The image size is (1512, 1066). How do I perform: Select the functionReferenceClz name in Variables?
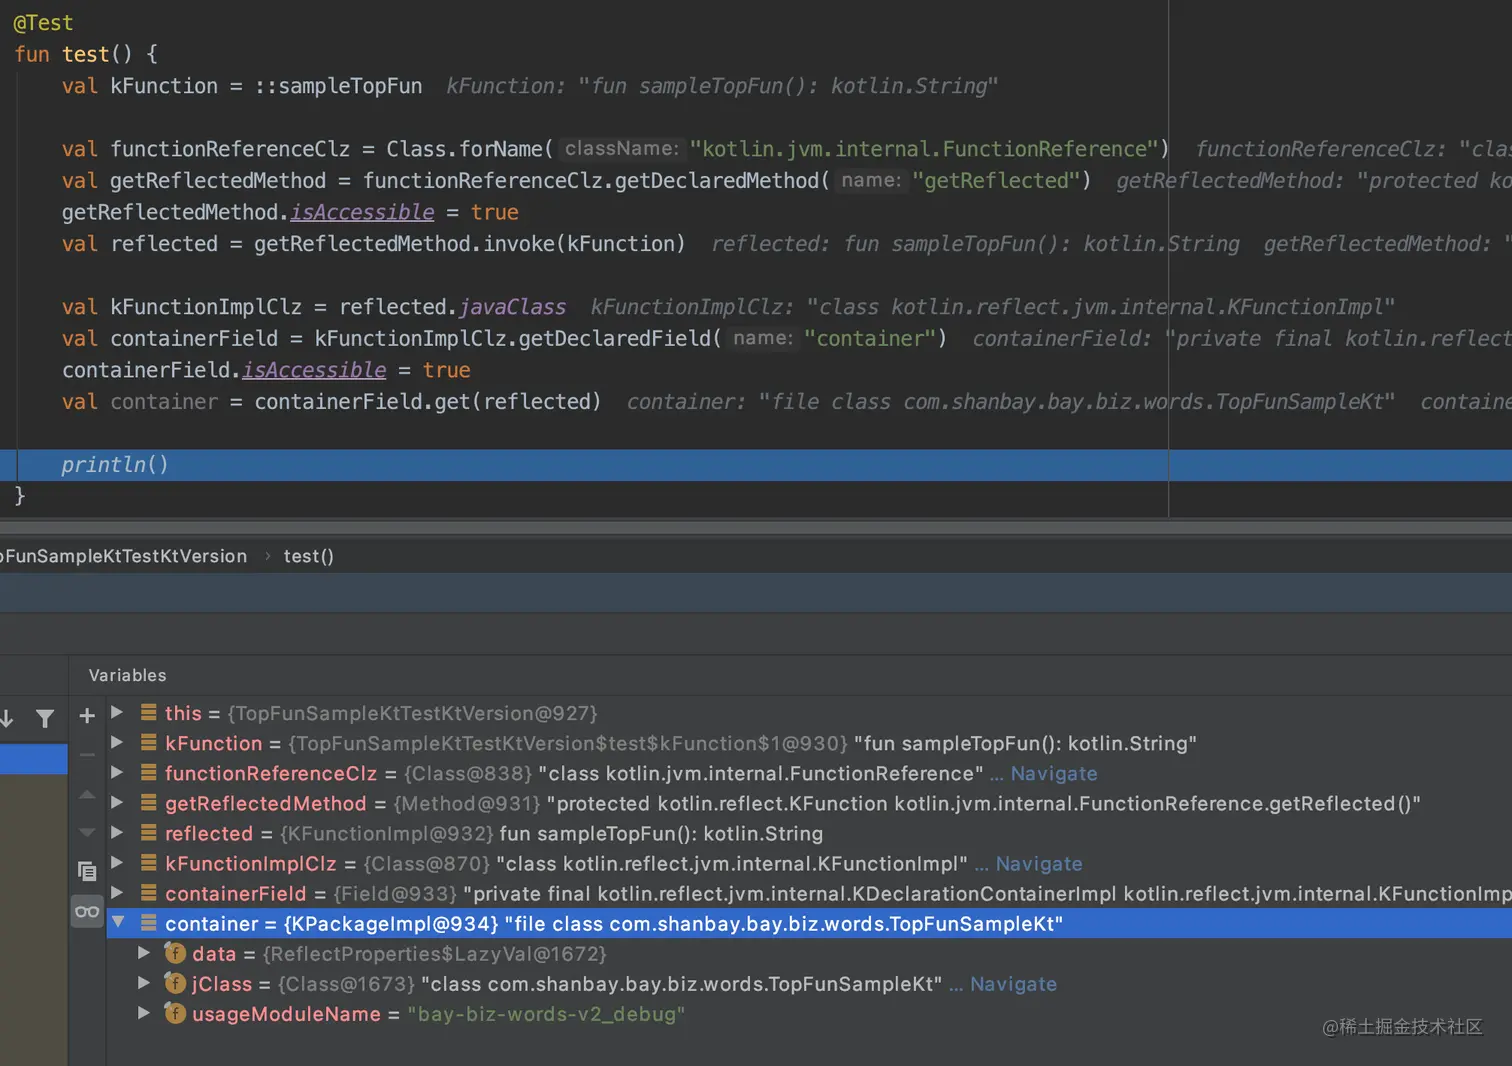271,773
